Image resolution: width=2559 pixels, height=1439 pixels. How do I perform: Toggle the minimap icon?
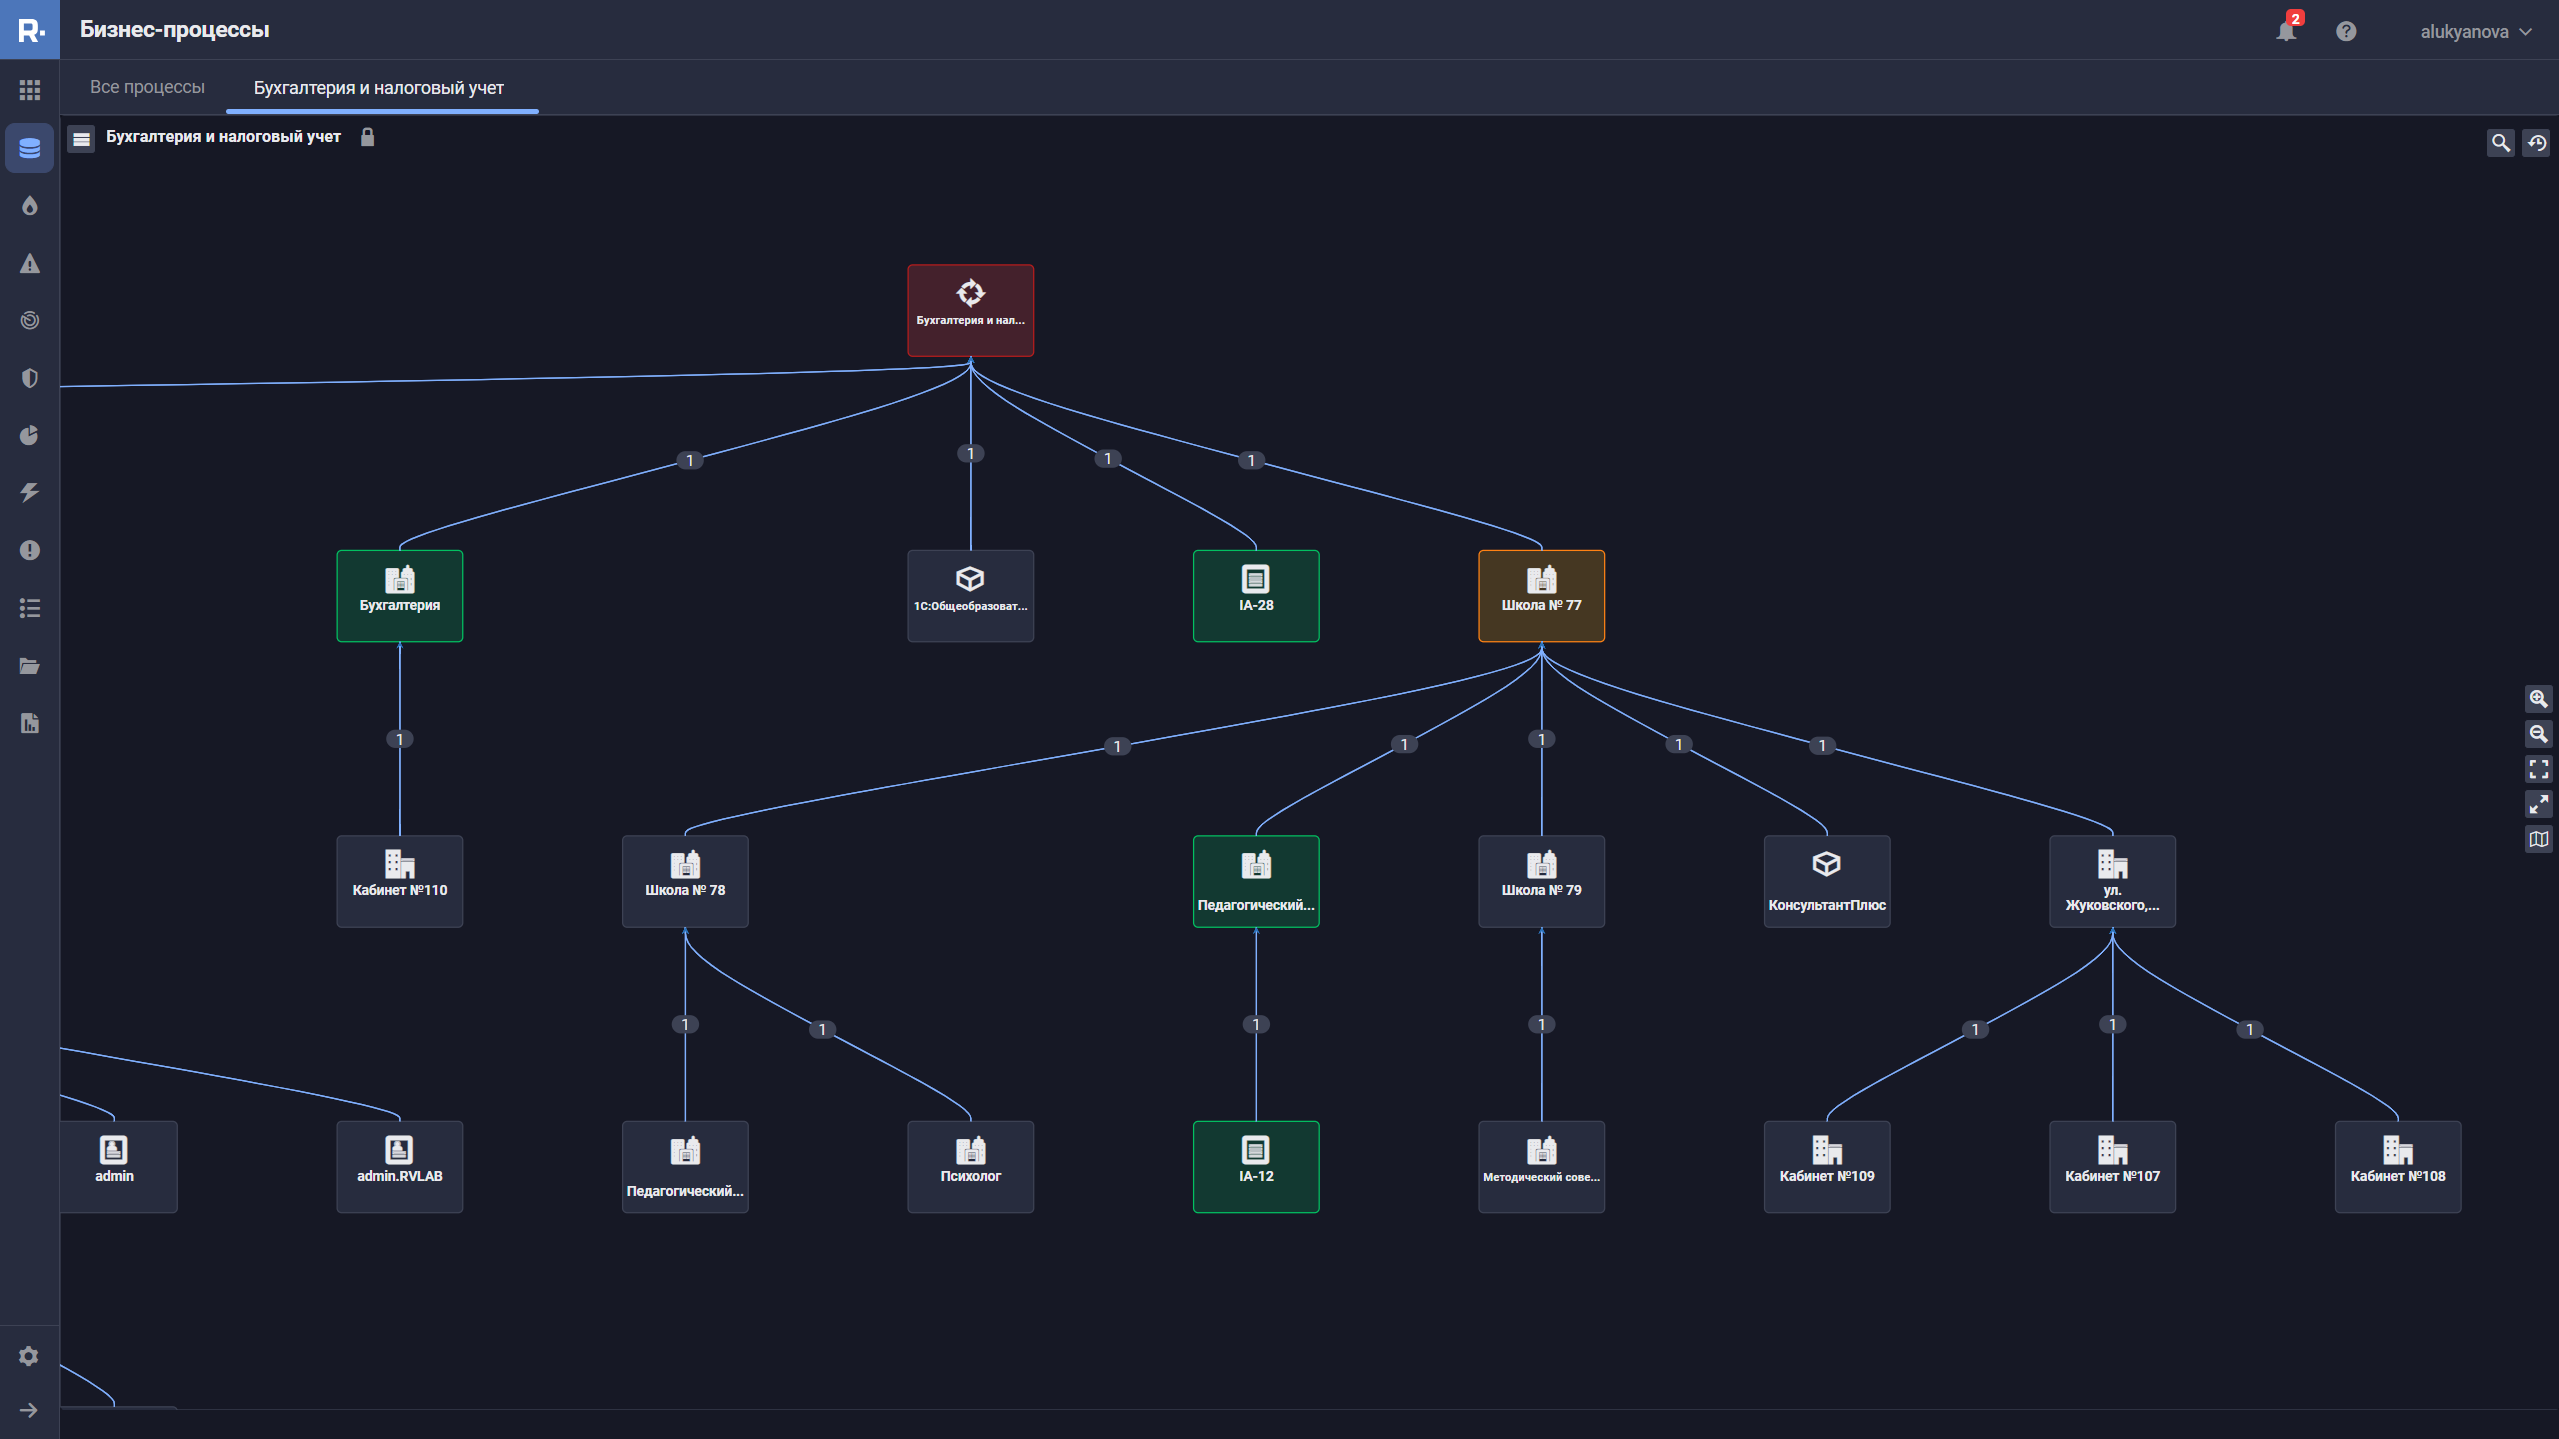[x=2538, y=839]
